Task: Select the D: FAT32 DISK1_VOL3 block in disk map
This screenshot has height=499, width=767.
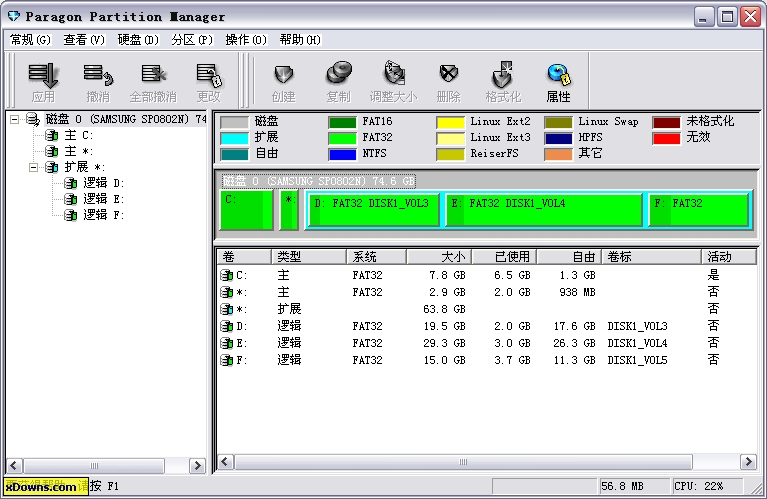Action: pos(373,209)
